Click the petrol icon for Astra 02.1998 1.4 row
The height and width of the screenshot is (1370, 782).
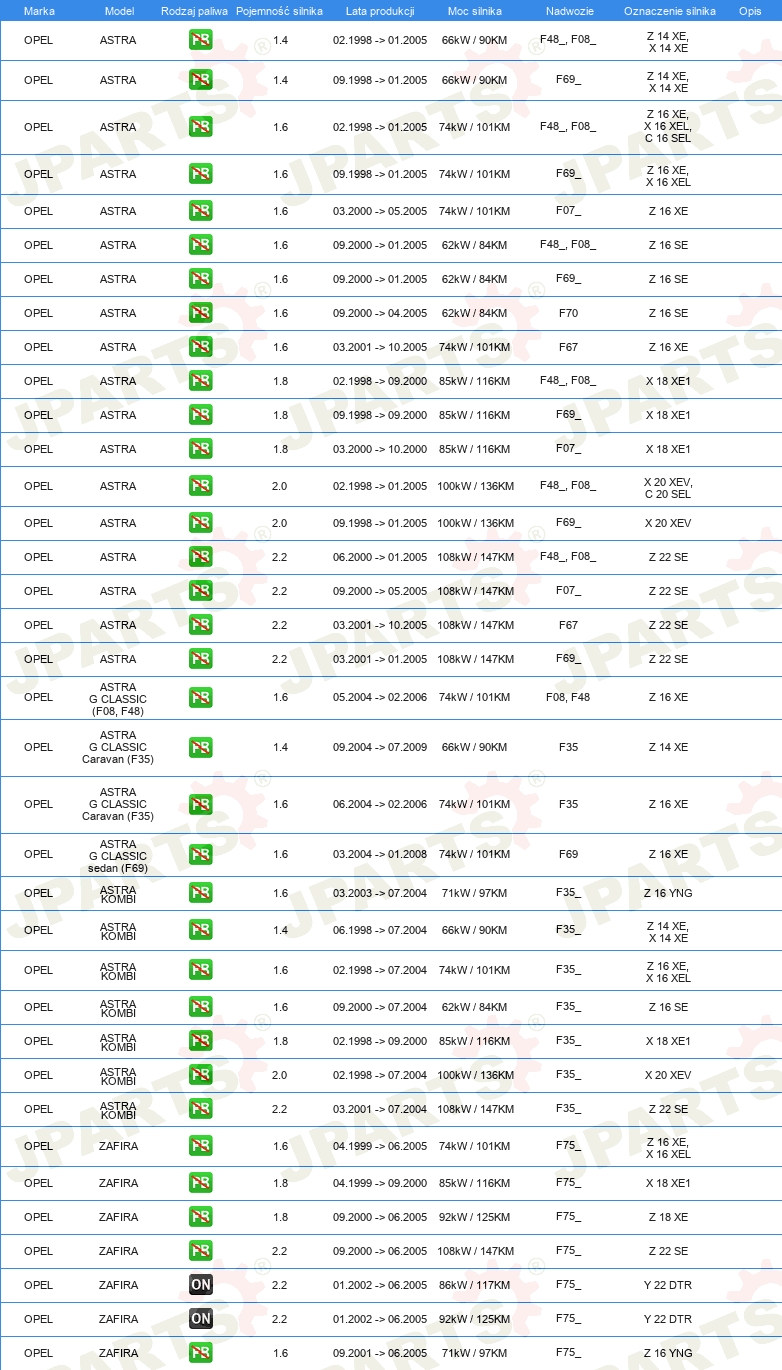[x=200, y=41]
